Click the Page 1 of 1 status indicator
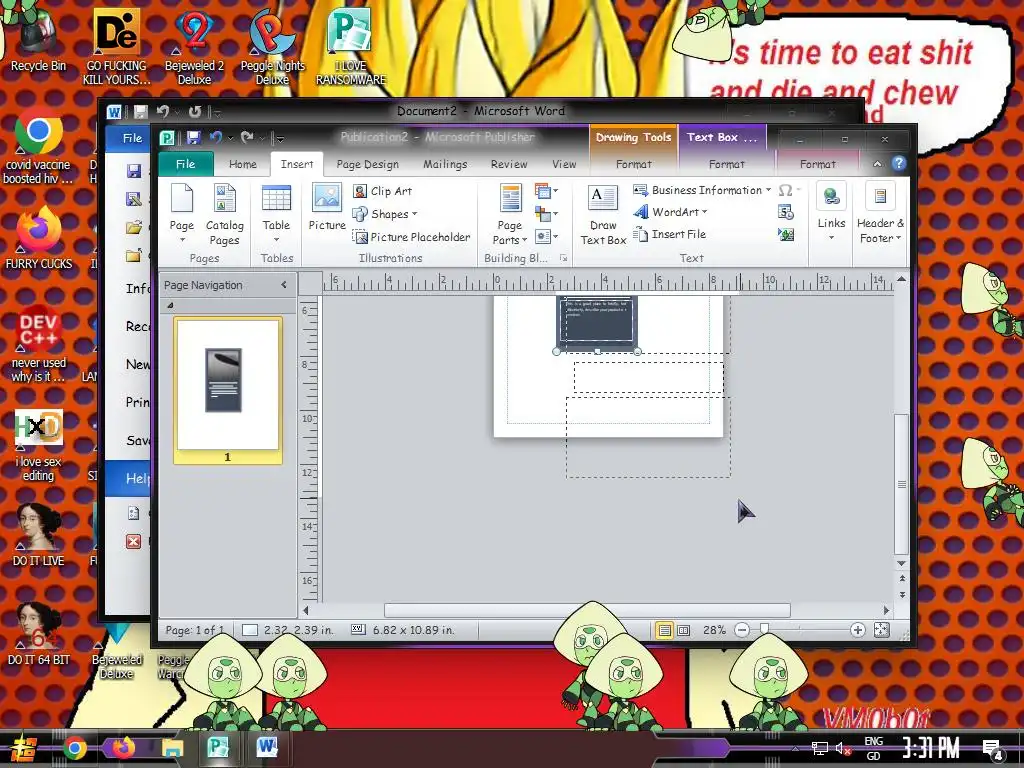1024x768 pixels. (194, 630)
